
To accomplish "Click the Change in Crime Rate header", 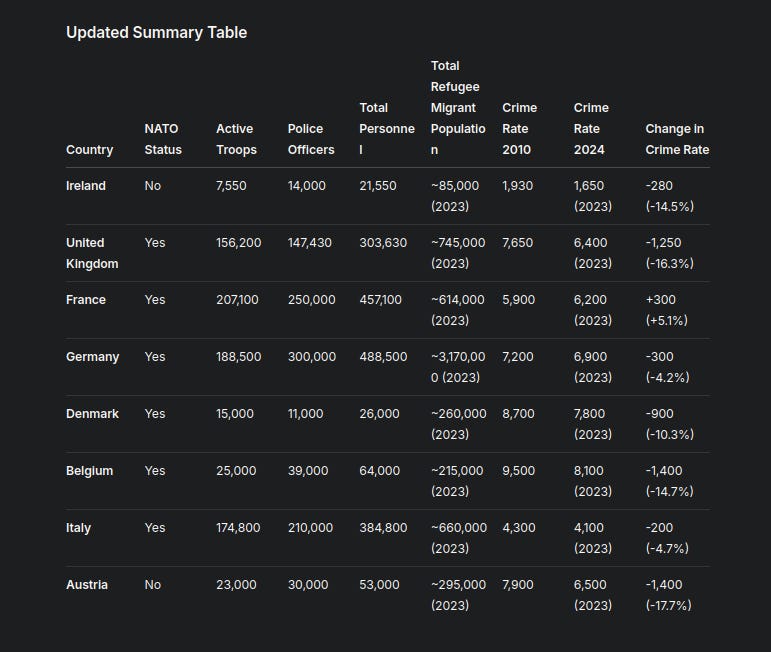I will pyautogui.click(x=677, y=139).
